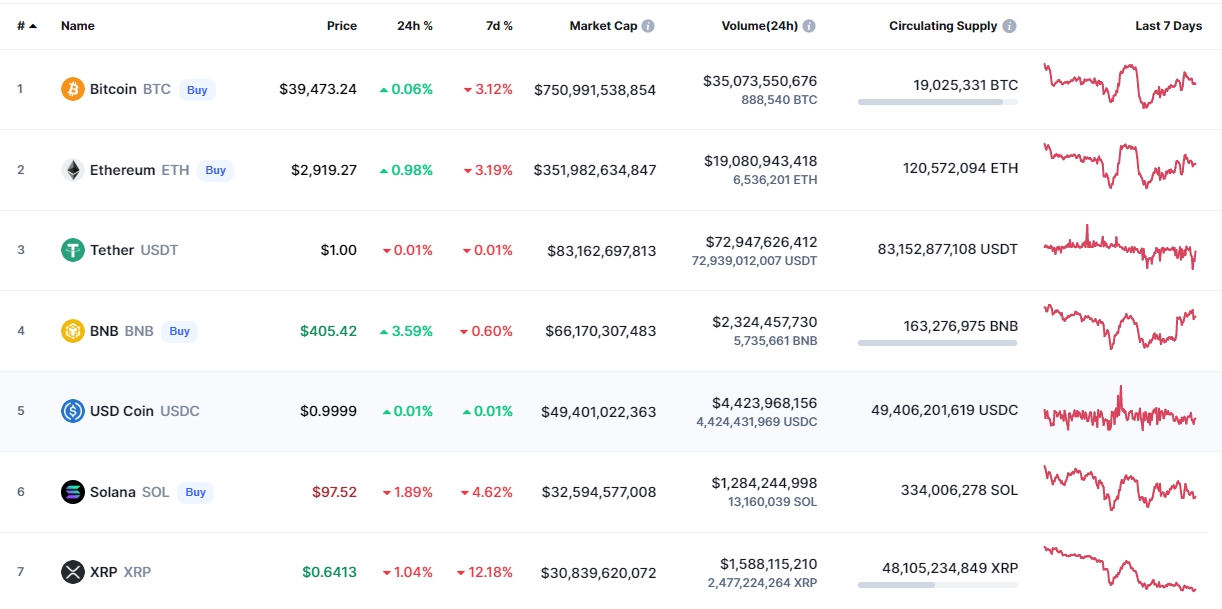Click the 4.62% 7d change for Solana
Image resolution: width=1222 pixels, height=609 pixels.
click(x=487, y=492)
